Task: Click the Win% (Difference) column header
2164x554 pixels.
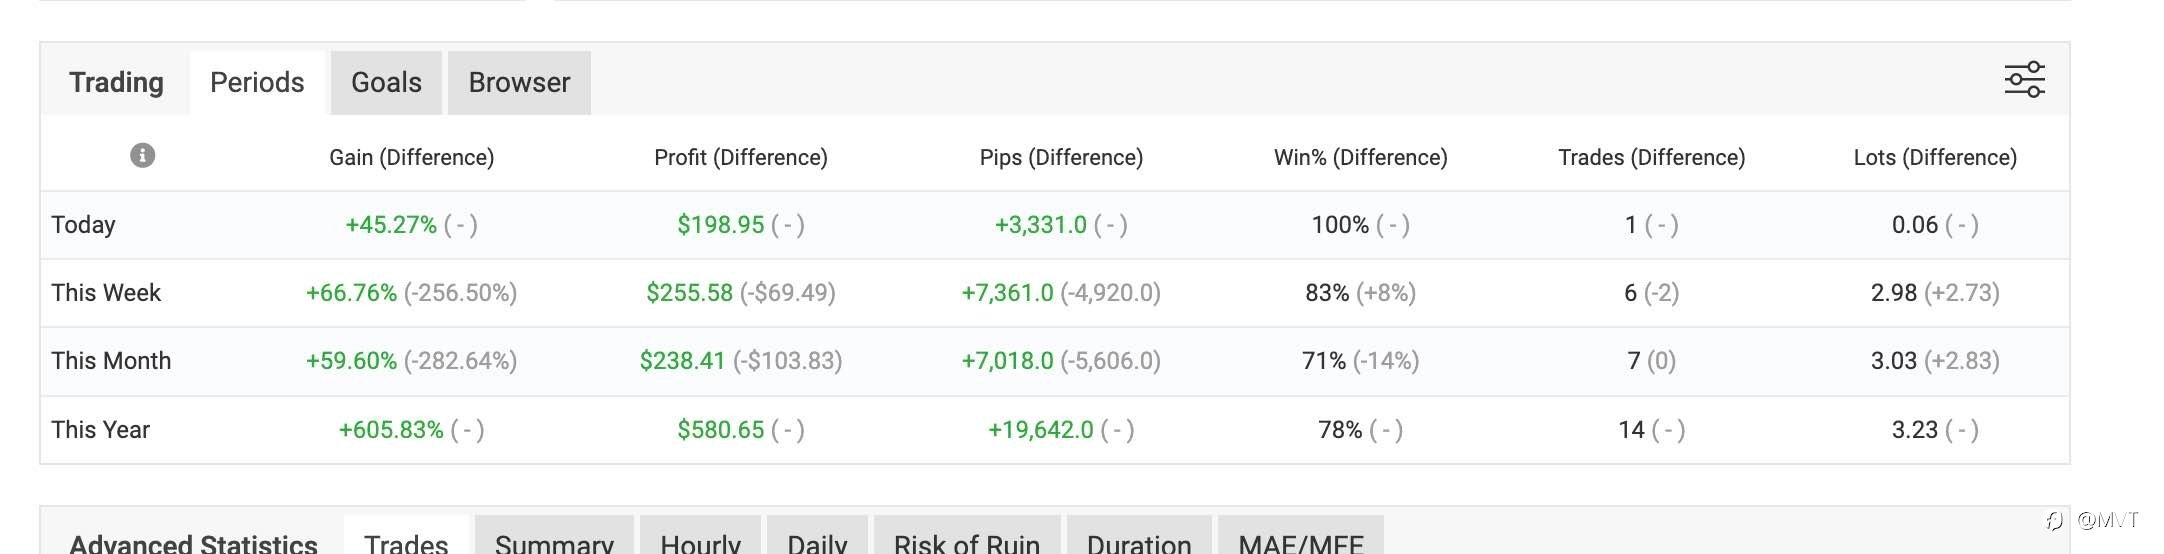Action: [x=1360, y=157]
